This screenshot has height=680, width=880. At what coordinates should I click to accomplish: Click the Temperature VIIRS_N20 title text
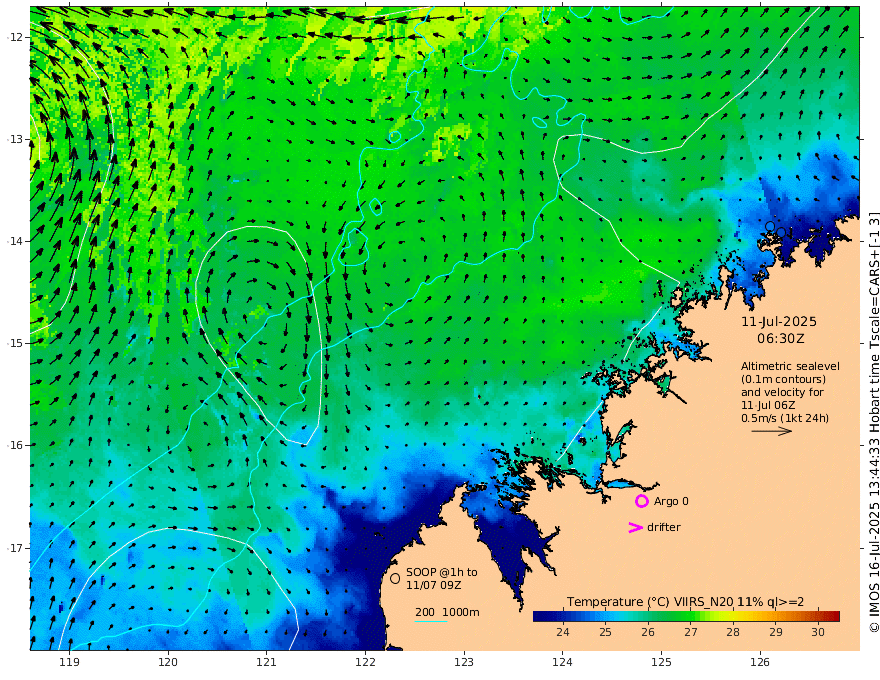pos(685,602)
